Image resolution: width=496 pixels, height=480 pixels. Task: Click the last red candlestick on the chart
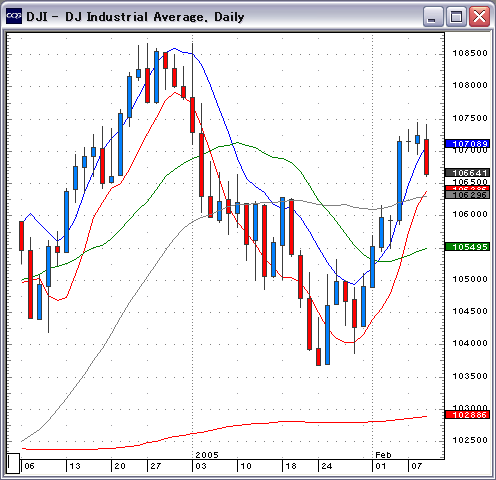click(426, 157)
